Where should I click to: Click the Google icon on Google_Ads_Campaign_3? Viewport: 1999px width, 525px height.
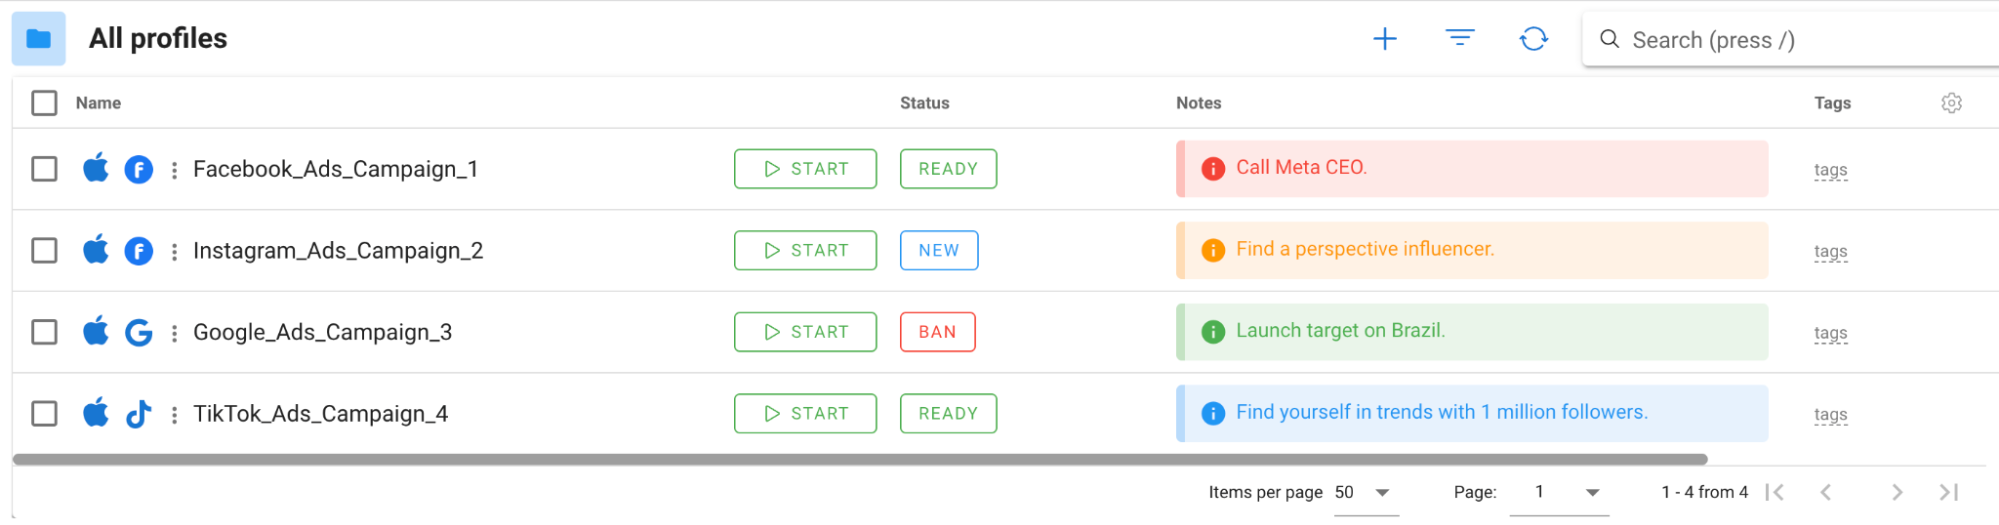click(x=139, y=332)
